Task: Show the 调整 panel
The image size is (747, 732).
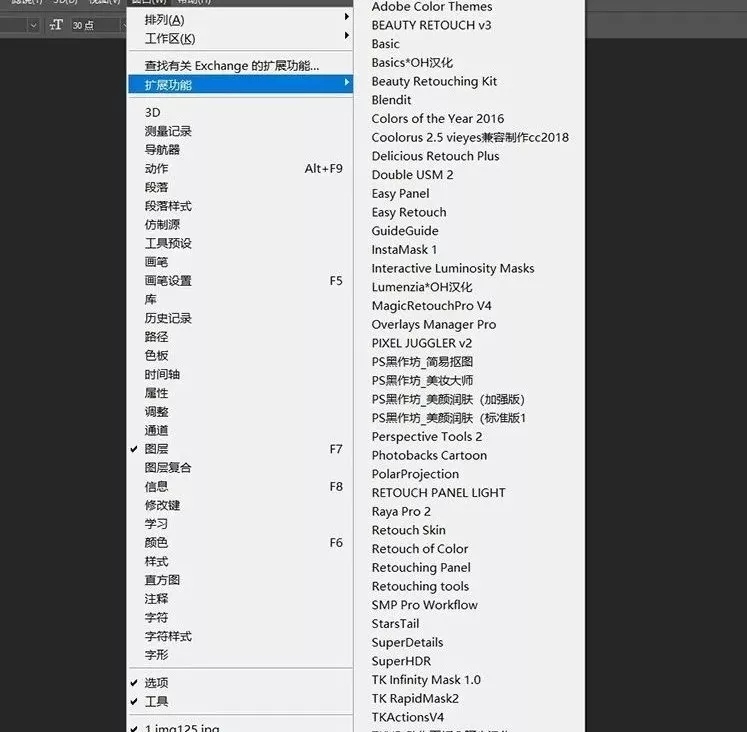Action: [x=241, y=411]
